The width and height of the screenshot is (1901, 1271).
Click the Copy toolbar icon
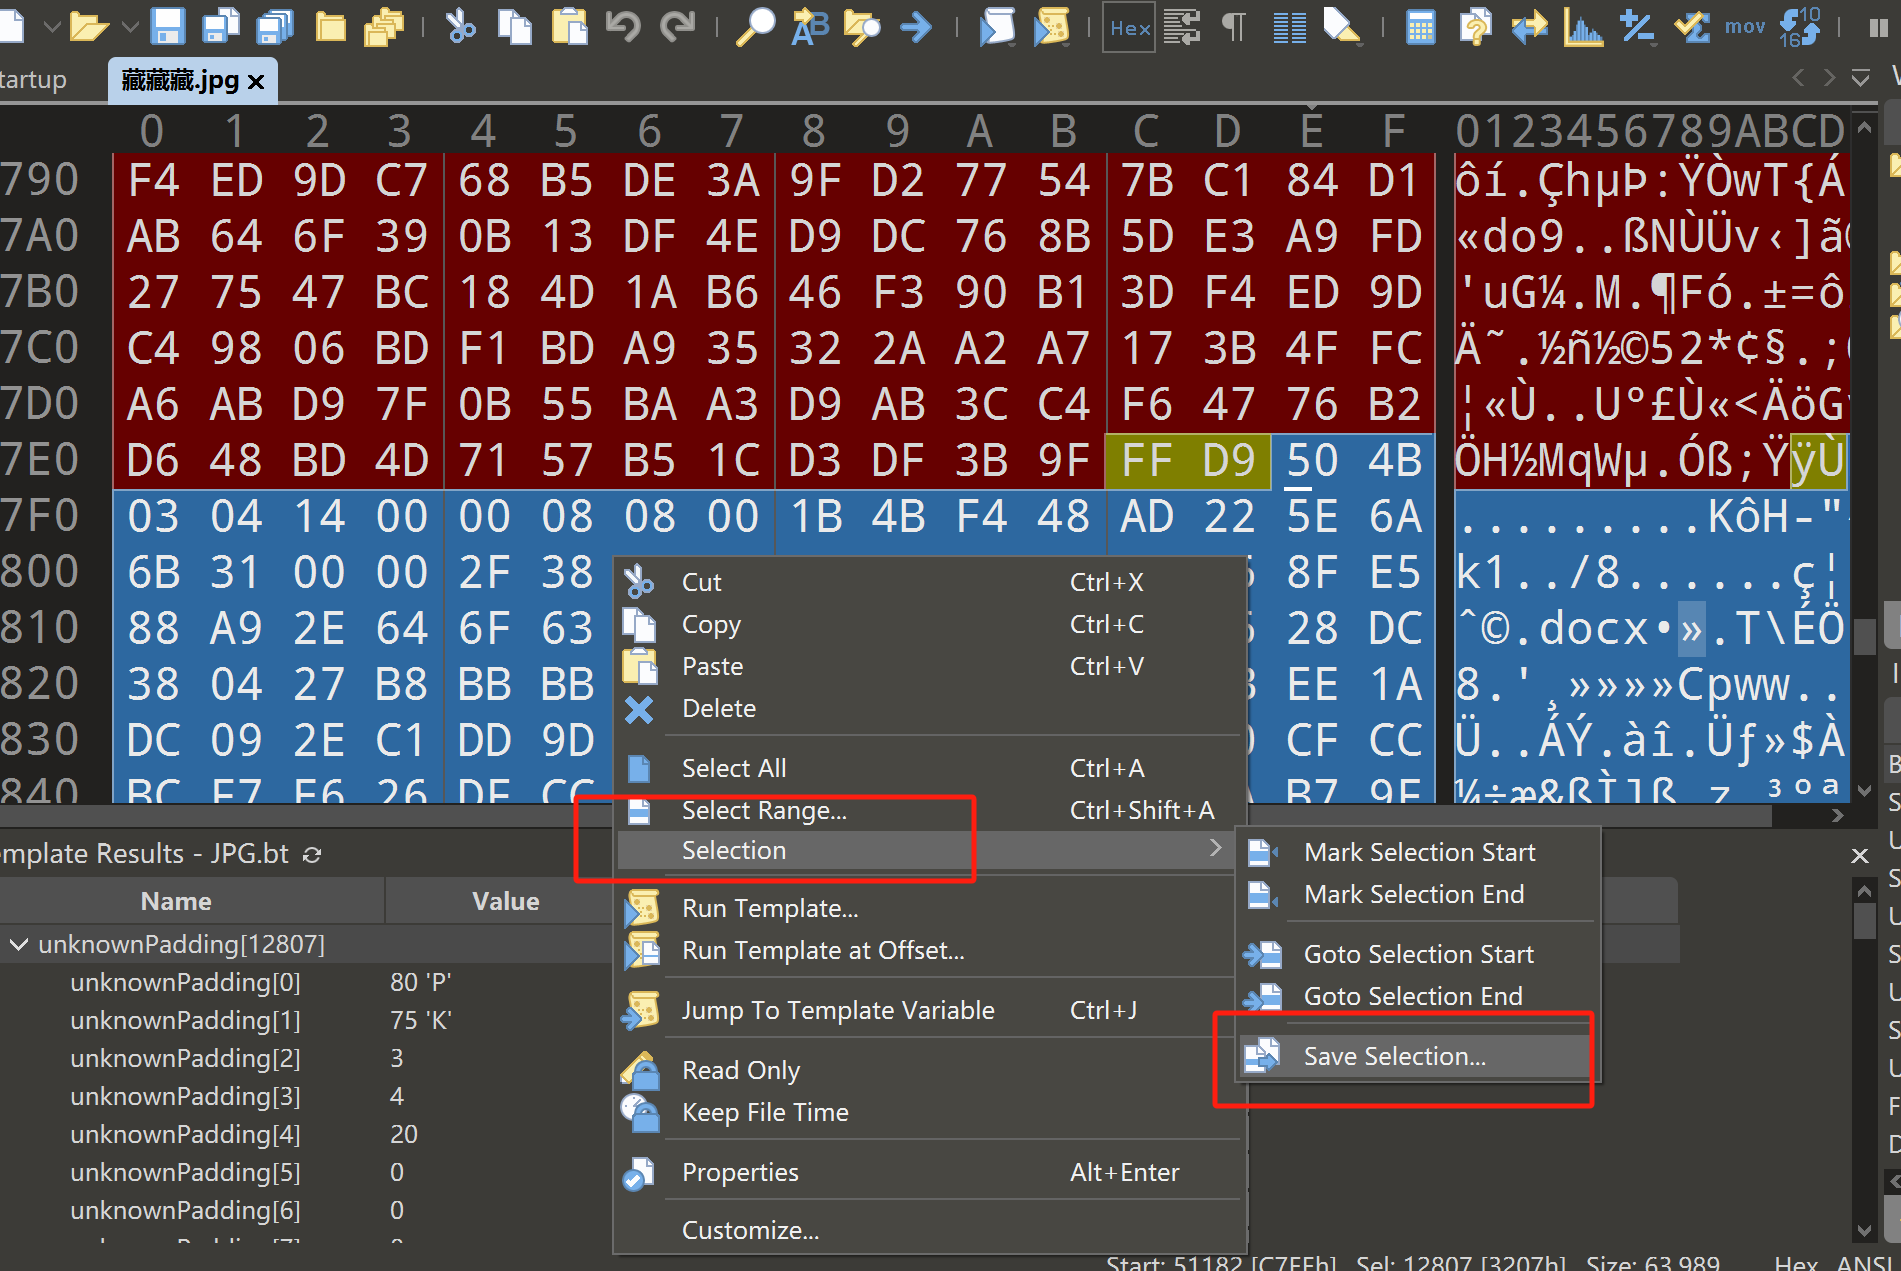click(x=515, y=26)
